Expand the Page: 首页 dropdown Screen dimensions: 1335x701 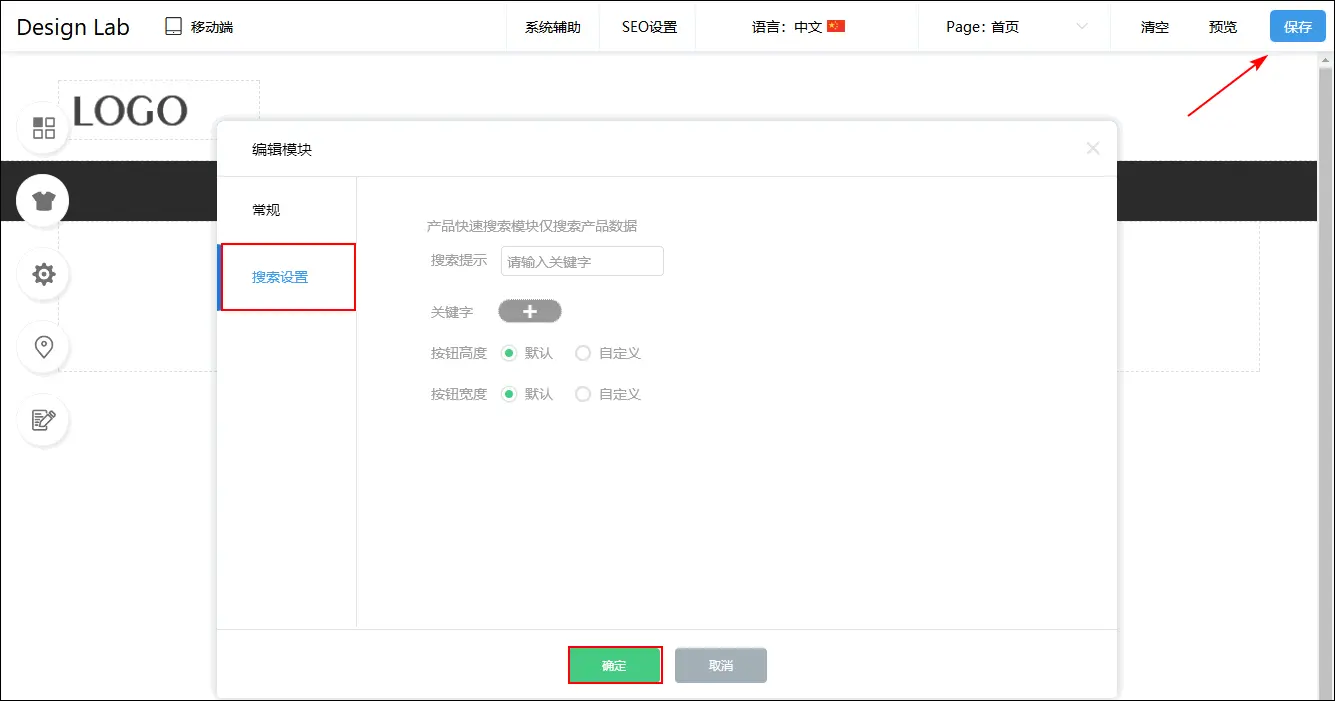(1015, 27)
